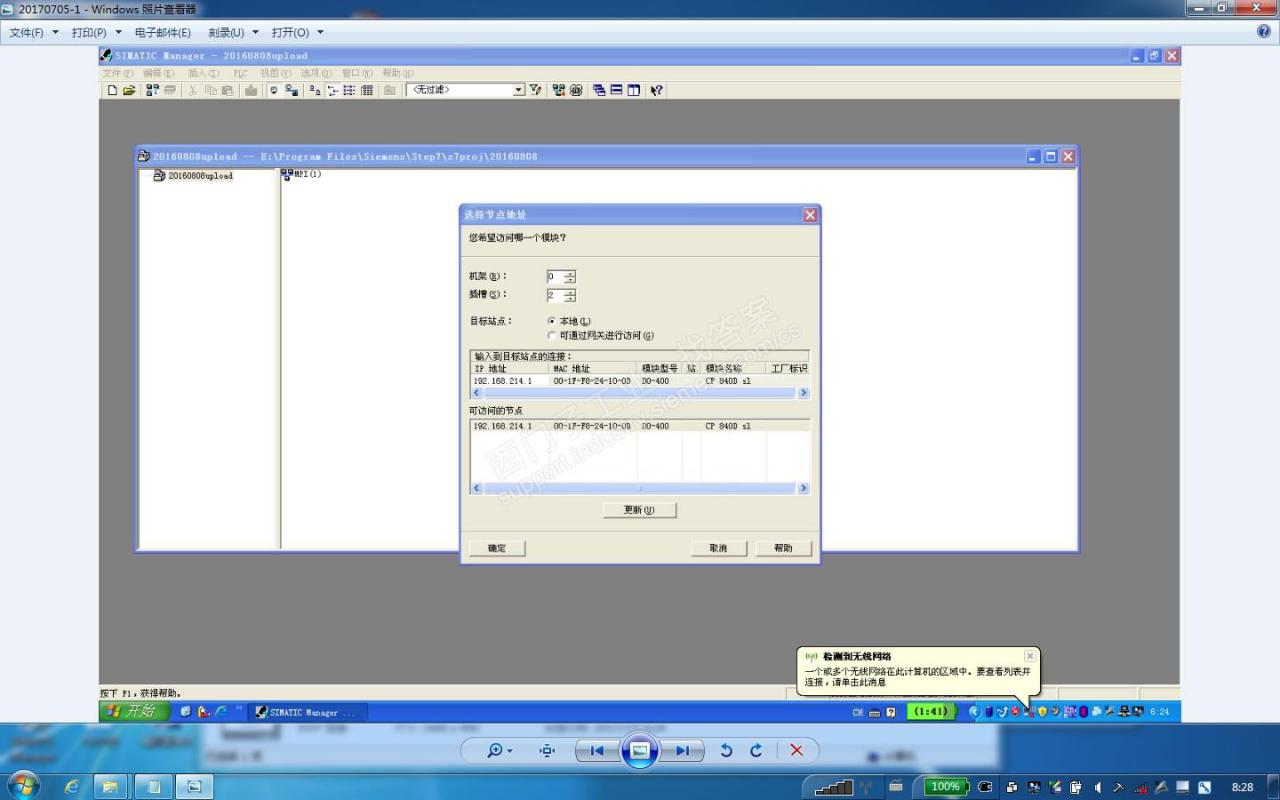Image resolution: width=1280 pixels, height=800 pixels.
Task: Open SIMATIC PLC menu
Action: [240, 73]
